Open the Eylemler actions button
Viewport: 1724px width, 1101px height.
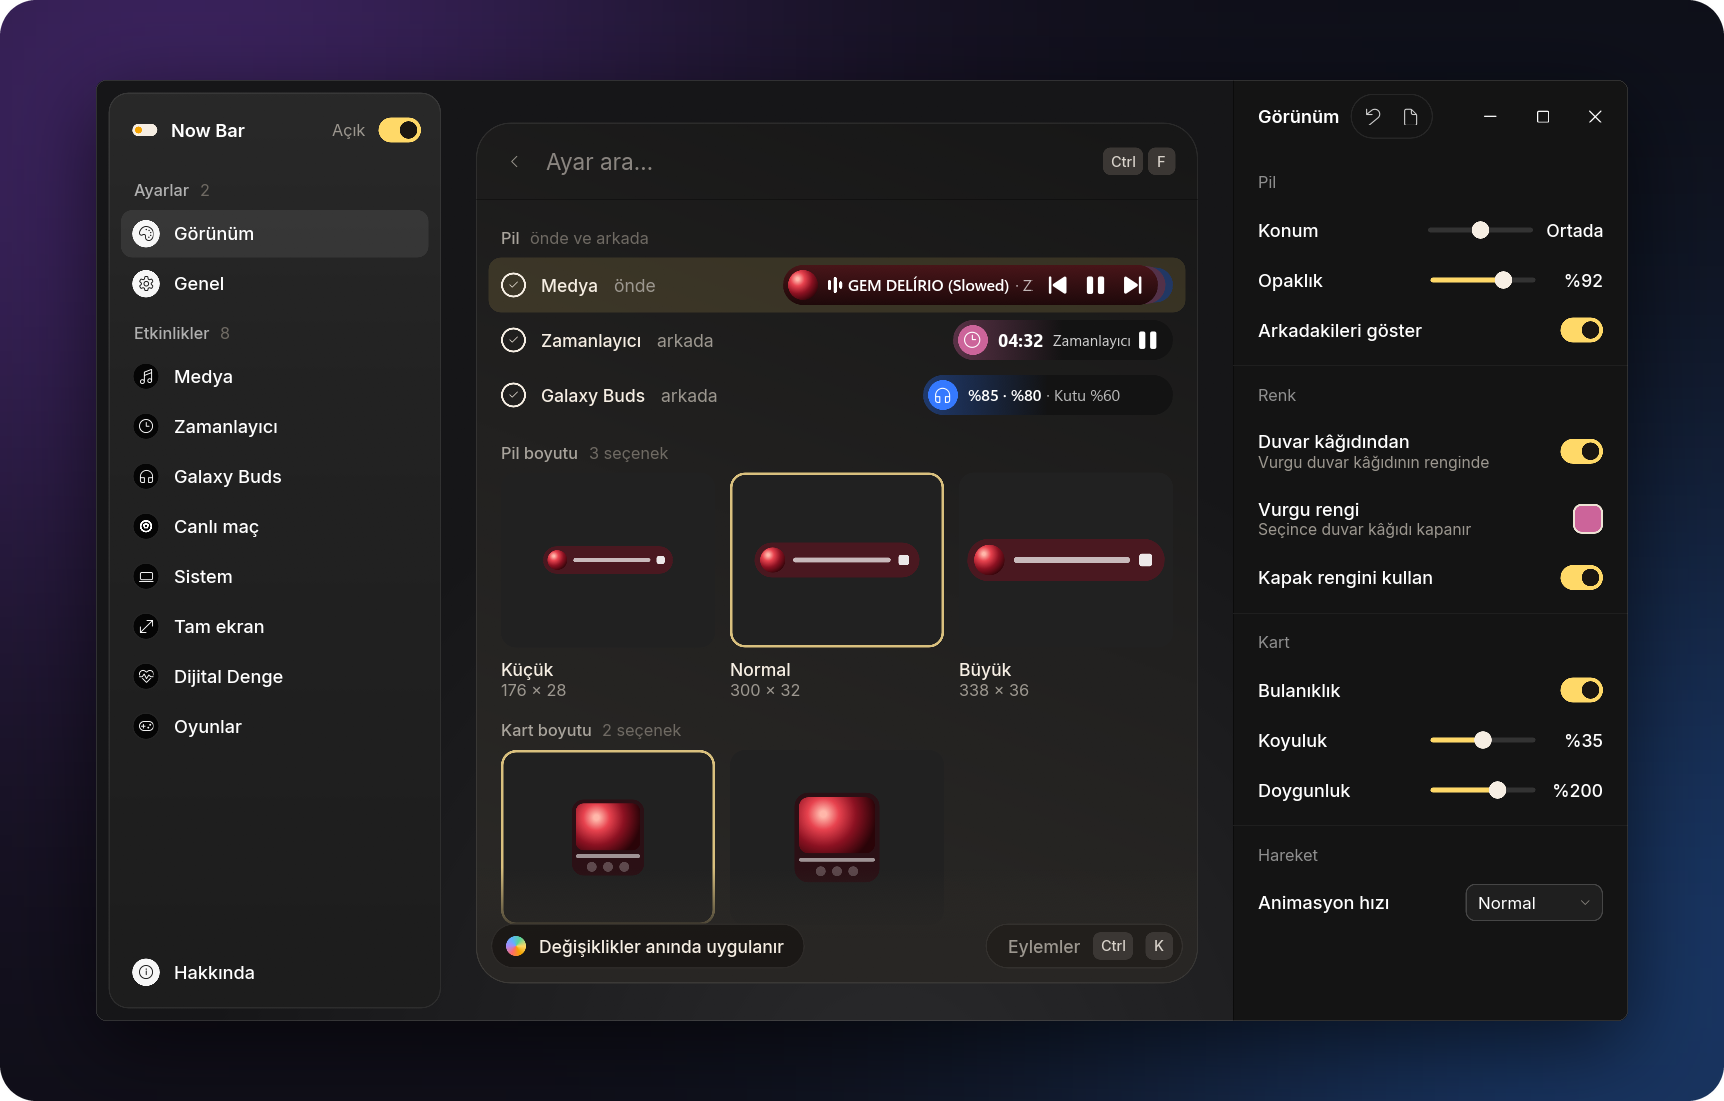pos(1084,946)
